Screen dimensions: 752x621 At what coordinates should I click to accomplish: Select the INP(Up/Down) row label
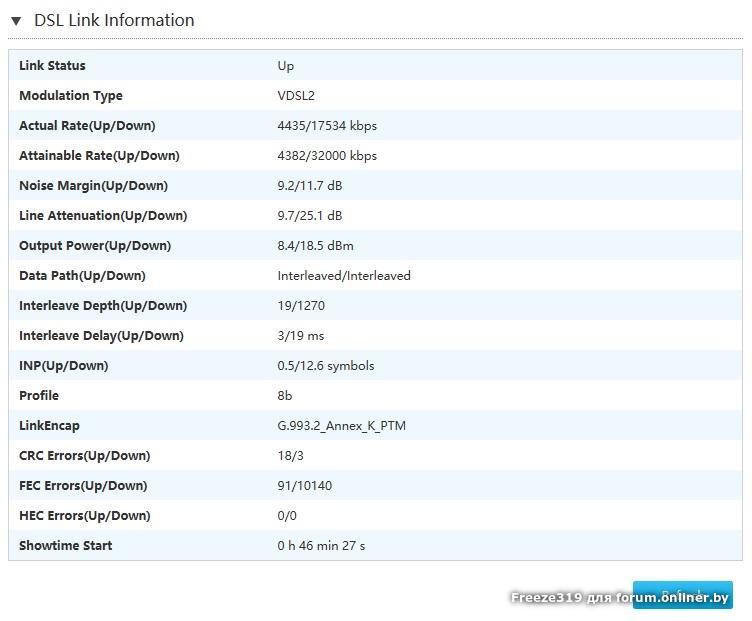pyautogui.click(x=63, y=366)
